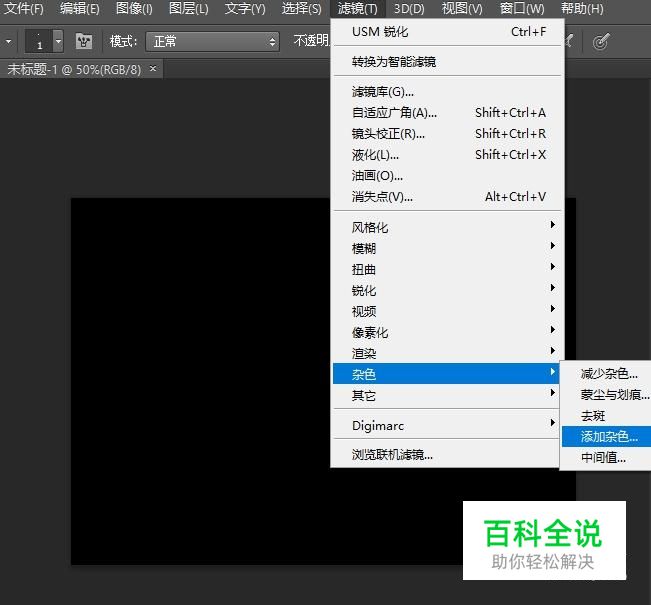The height and width of the screenshot is (605, 651).
Task: Expand the 扭曲 submenu
Action: [448, 269]
